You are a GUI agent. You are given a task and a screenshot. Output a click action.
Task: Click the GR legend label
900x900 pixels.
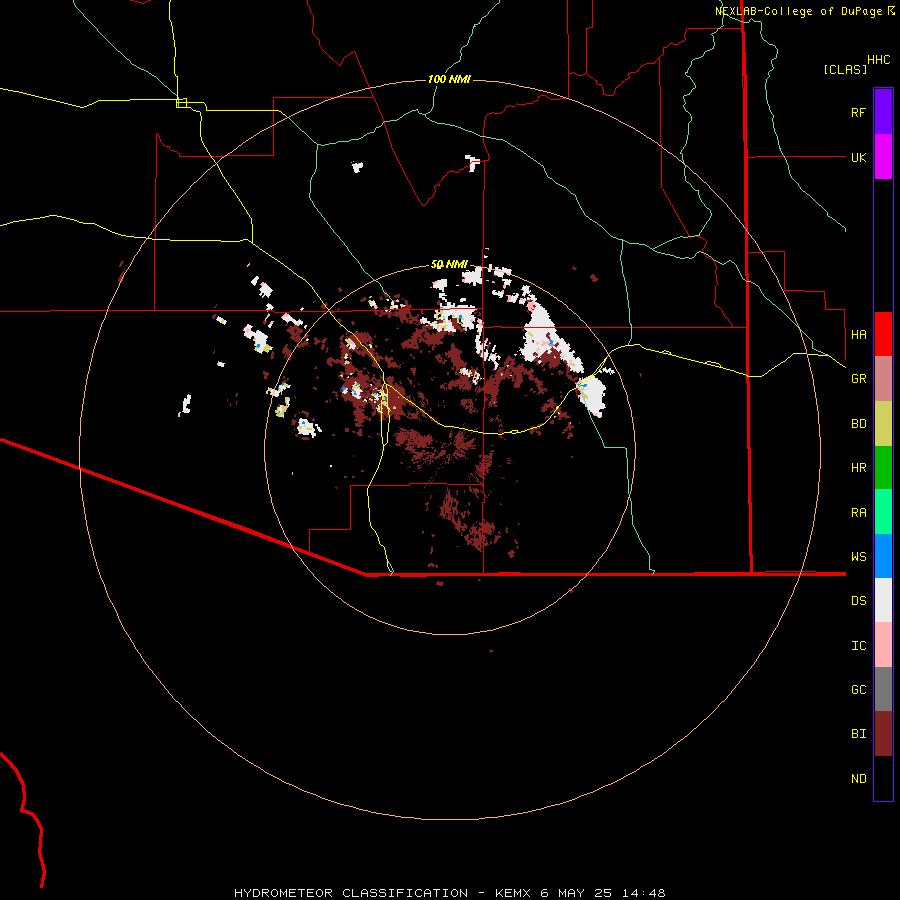(859, 379)
